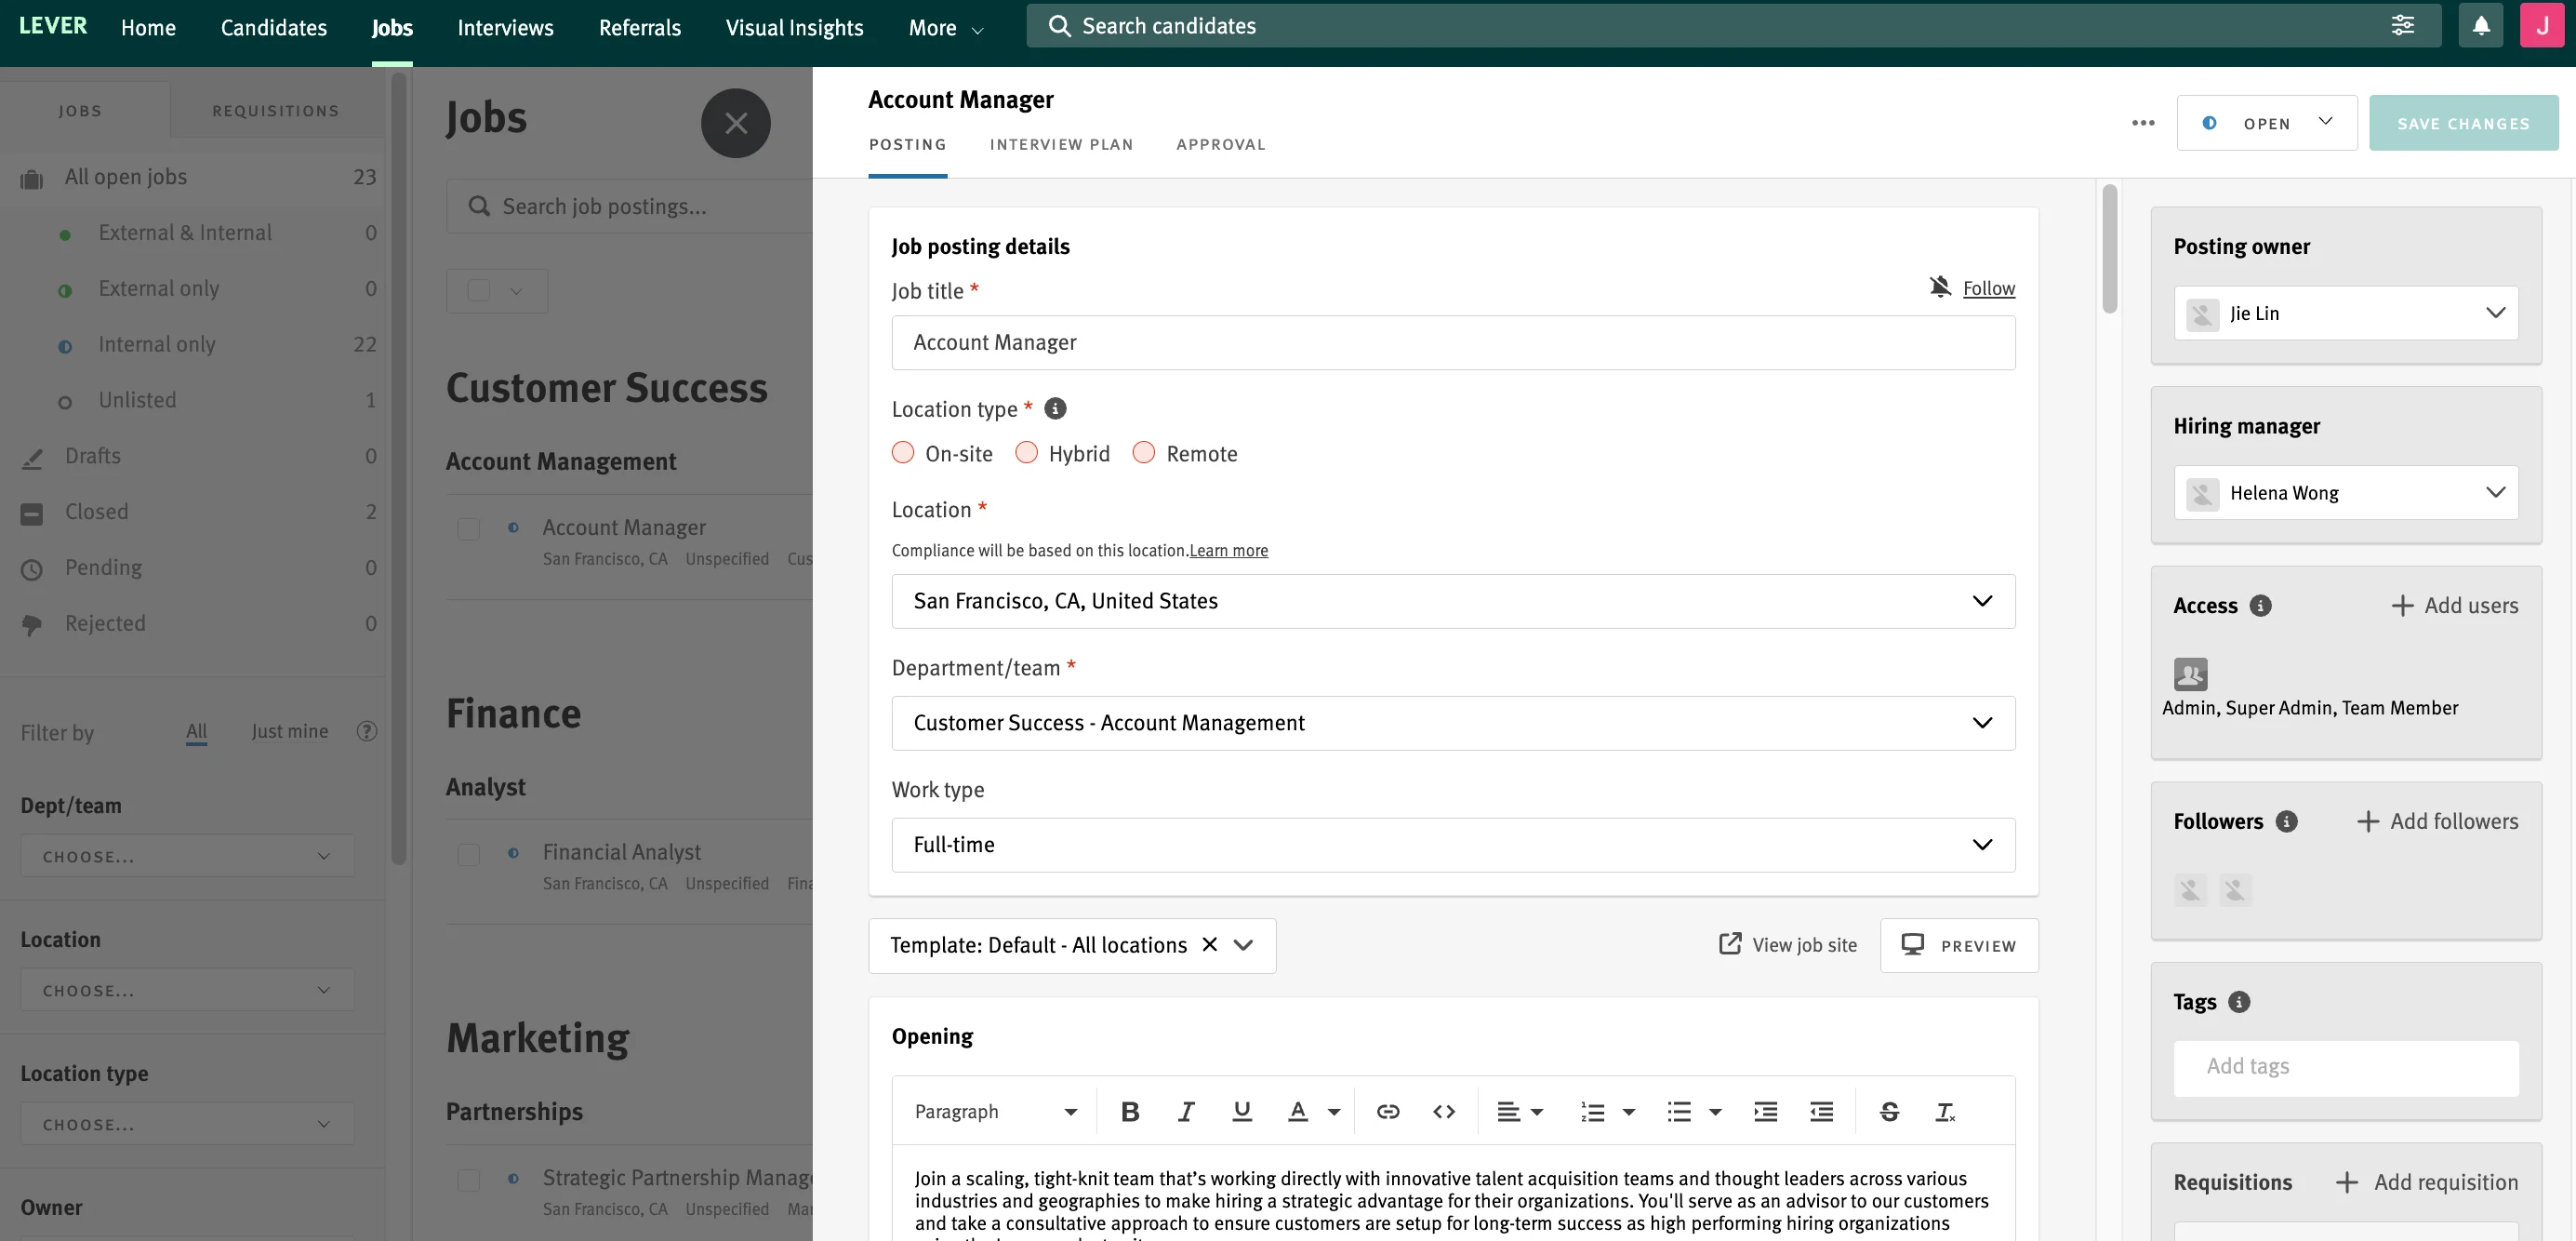Click the Filter by help question icon
This screenshot has width=2576, height=1241.
(367, 732)
